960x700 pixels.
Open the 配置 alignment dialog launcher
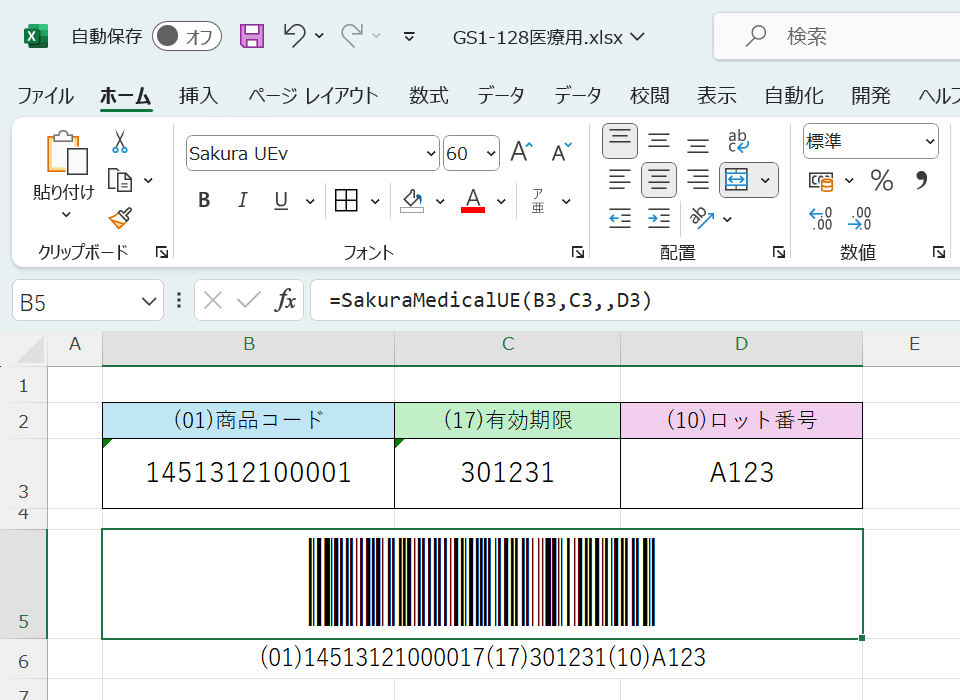coord(778,252)
